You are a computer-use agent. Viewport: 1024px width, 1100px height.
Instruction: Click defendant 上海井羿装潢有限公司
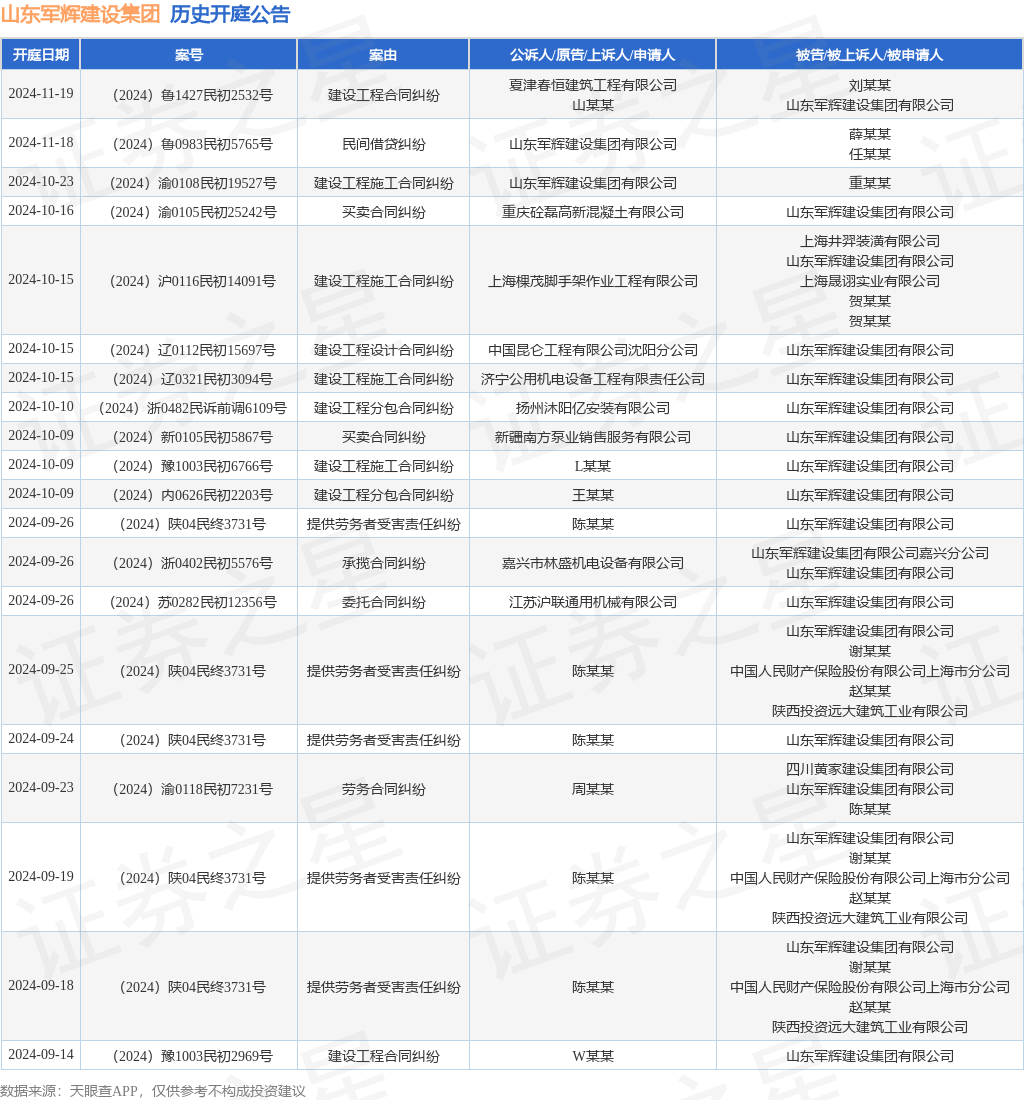click(x=870, y=241)
